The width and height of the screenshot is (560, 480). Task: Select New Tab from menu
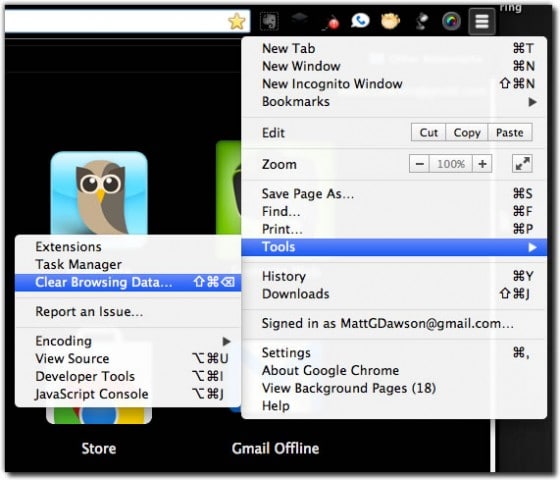[x=394, y=48]
